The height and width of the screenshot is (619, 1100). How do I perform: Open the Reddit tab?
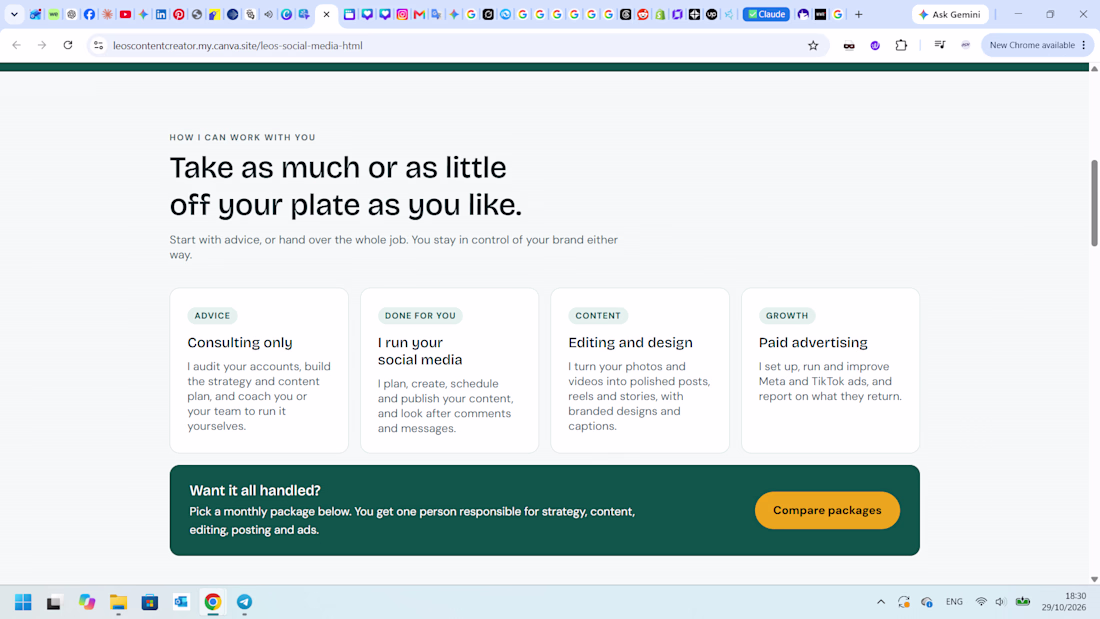pyautogui.click(x=643, y=14)
